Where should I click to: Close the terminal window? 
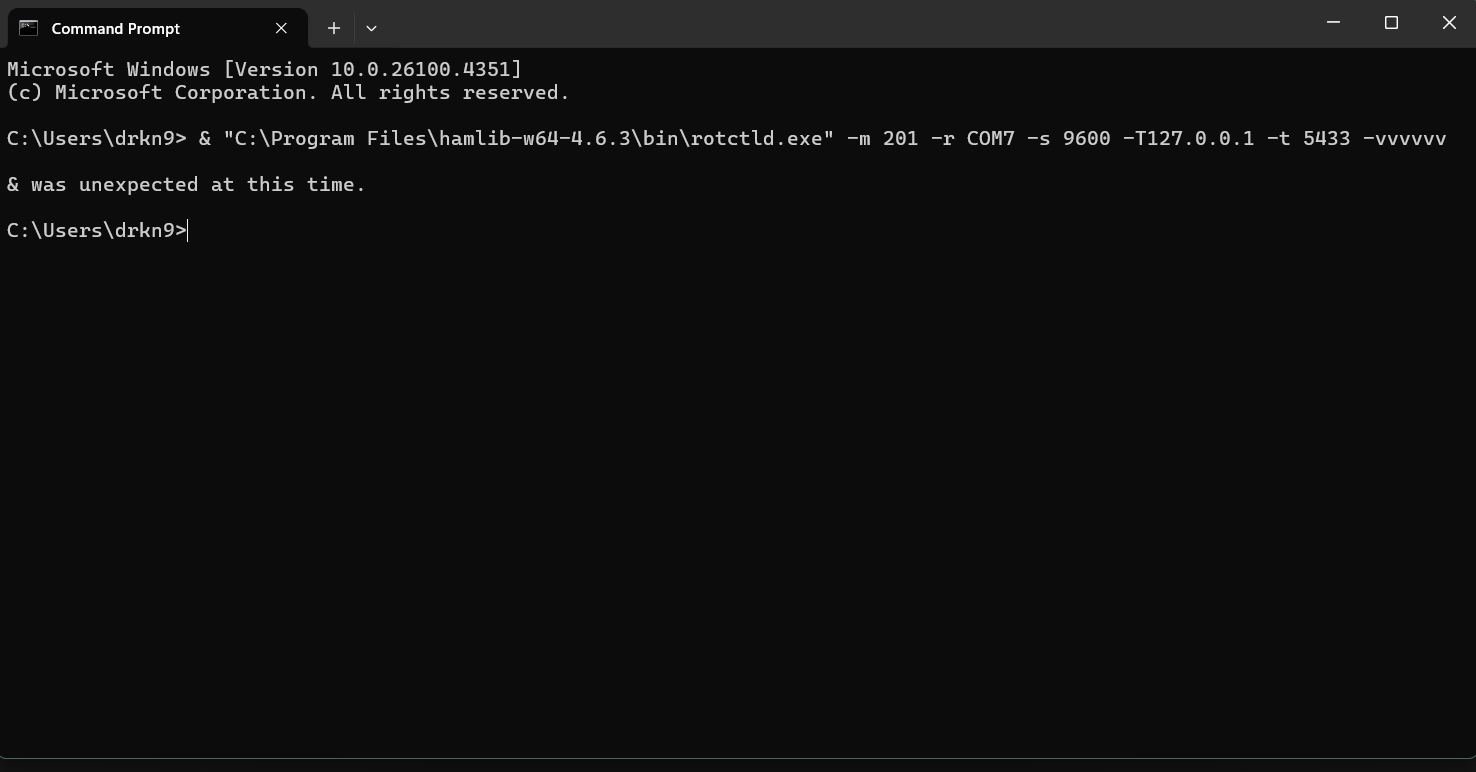coord(1449,22)
